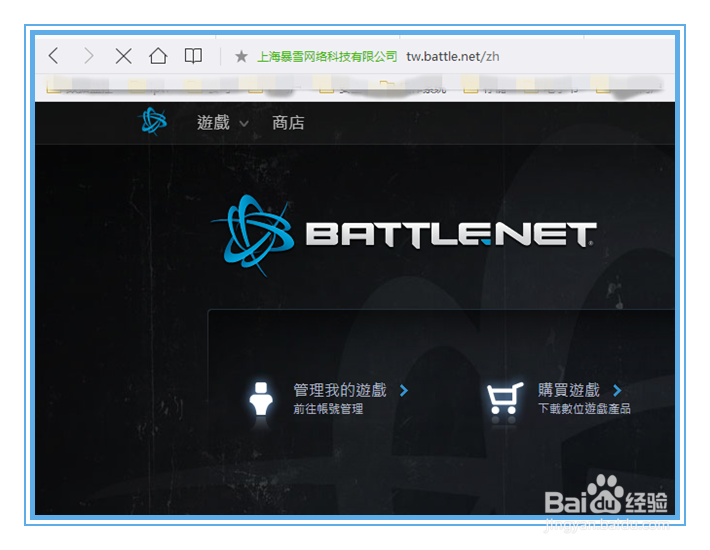Image resolution: width=710 pixels, height=550 pixels.
Task: Click the arrow next to 管理我的遊戲
Action: (404, 390)
